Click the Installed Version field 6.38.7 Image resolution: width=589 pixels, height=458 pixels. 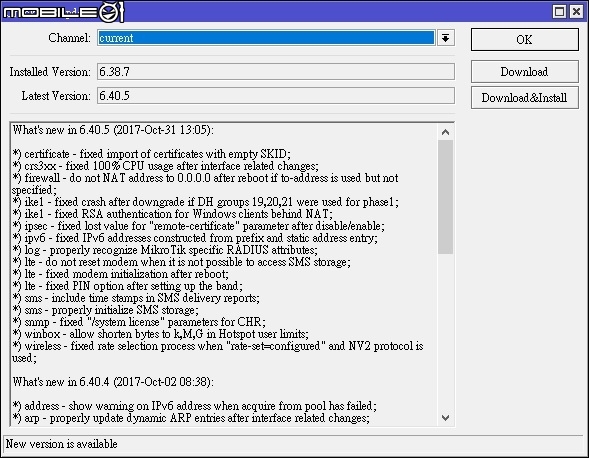[x=276, y=71]
